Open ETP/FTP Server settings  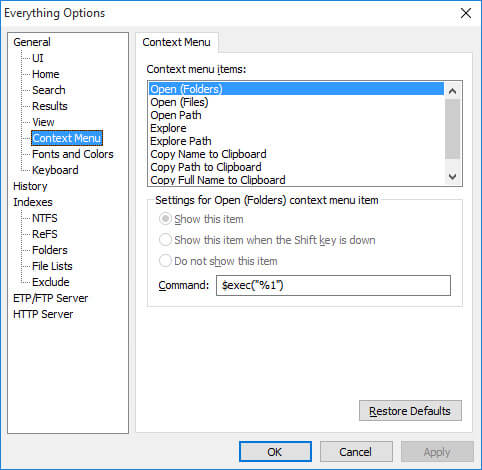tap(51, 298)
